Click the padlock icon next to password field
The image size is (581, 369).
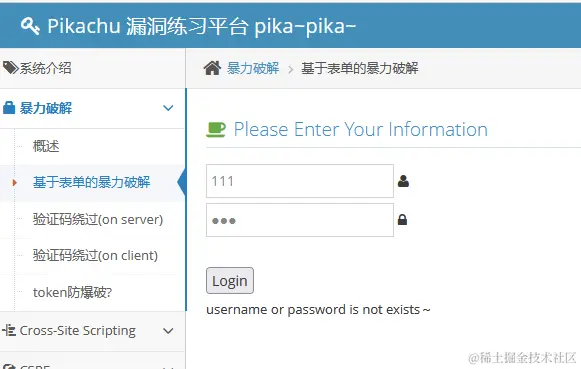pos(402,220)
